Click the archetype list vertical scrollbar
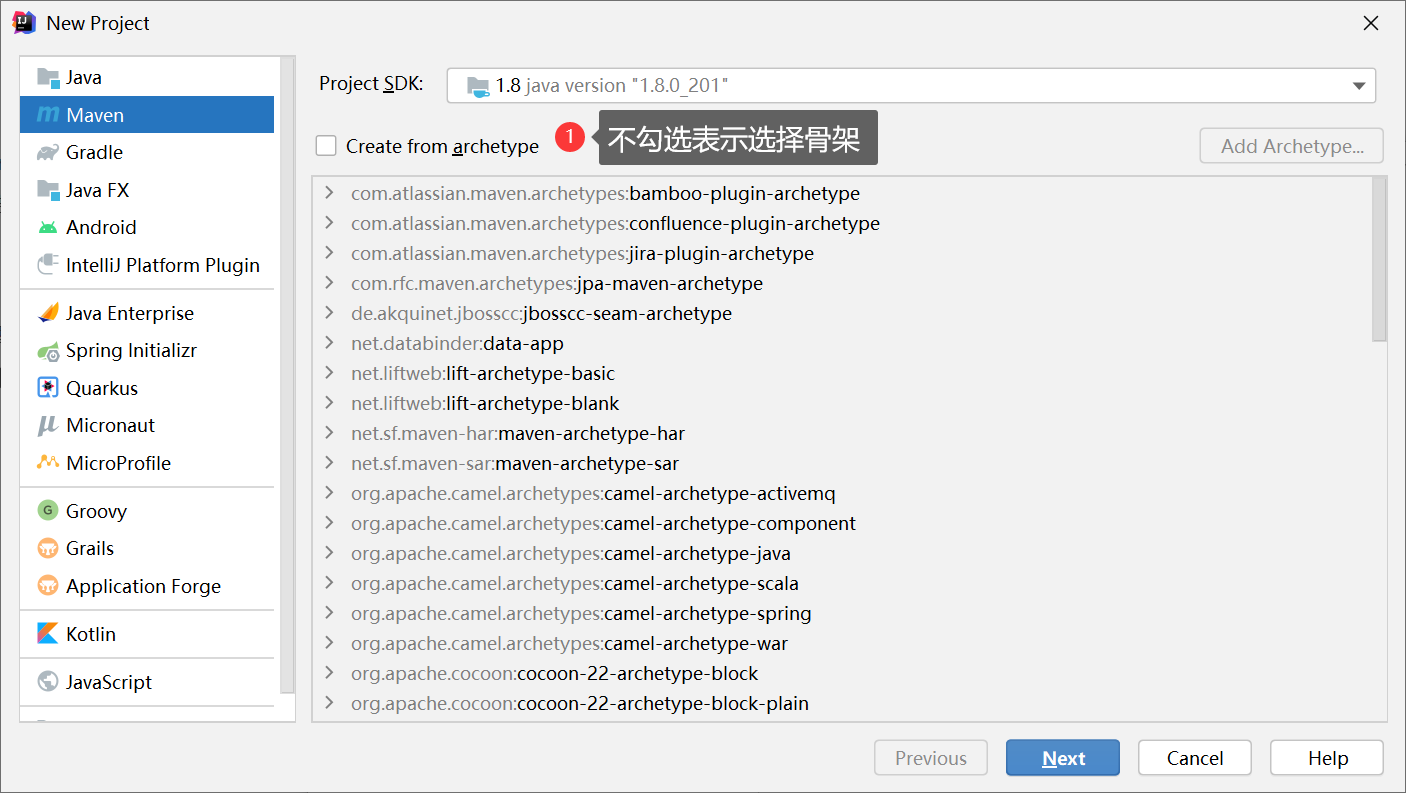 1379,260
